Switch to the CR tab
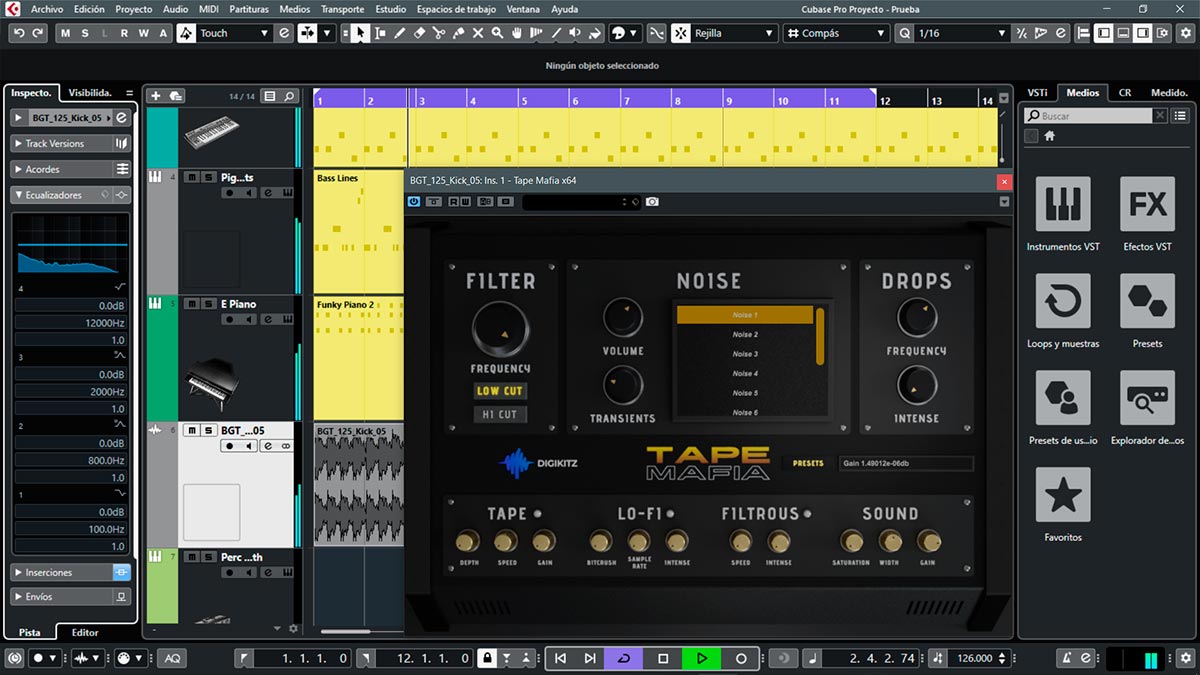Viewport: 1200px width, 675px height. tap(1125, 92)
